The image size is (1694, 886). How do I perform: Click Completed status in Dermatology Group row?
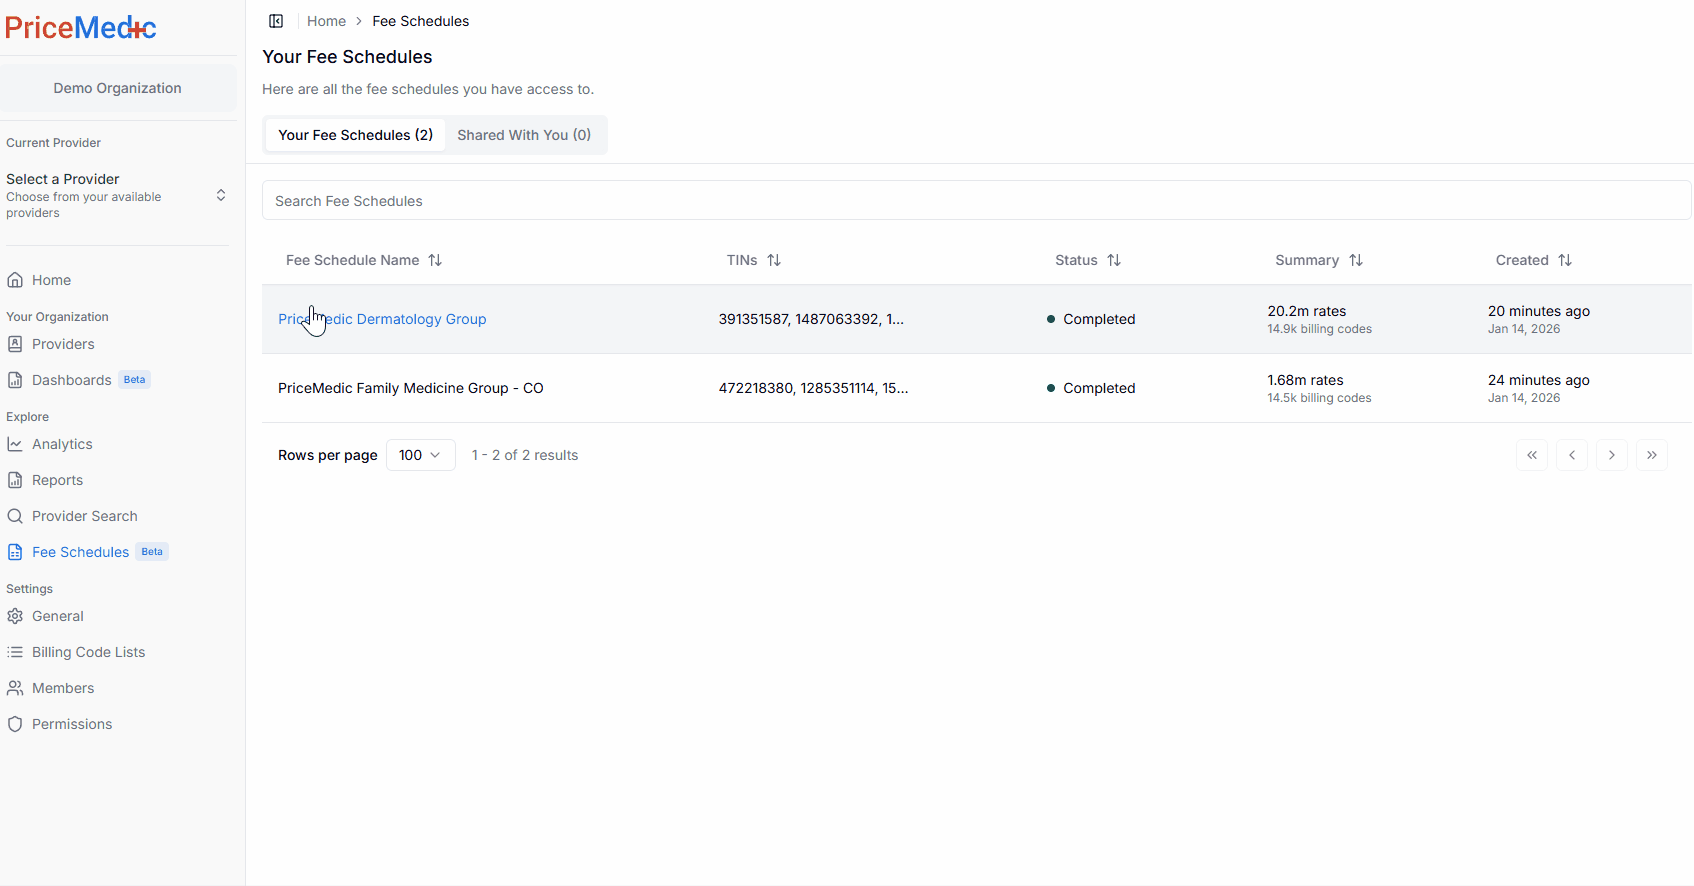pyautogui.click(x=1091, y=319)
